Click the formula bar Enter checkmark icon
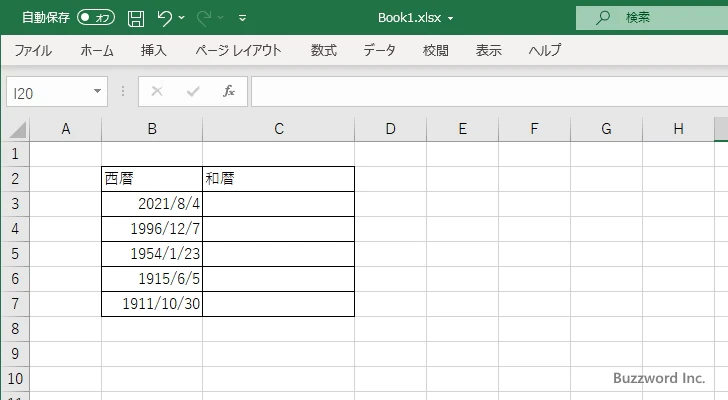 pos(193,91)
